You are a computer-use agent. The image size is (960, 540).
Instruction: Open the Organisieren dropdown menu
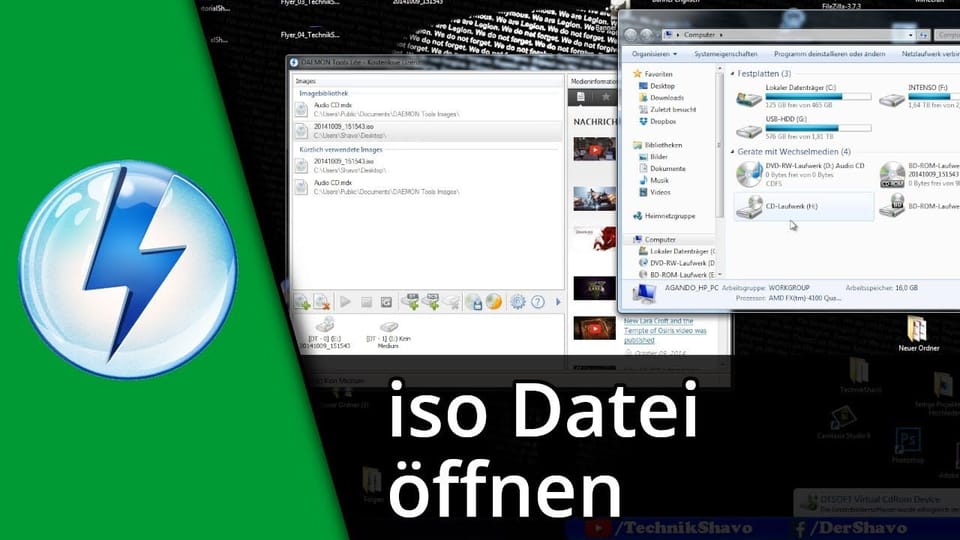[x=654, y=54]
